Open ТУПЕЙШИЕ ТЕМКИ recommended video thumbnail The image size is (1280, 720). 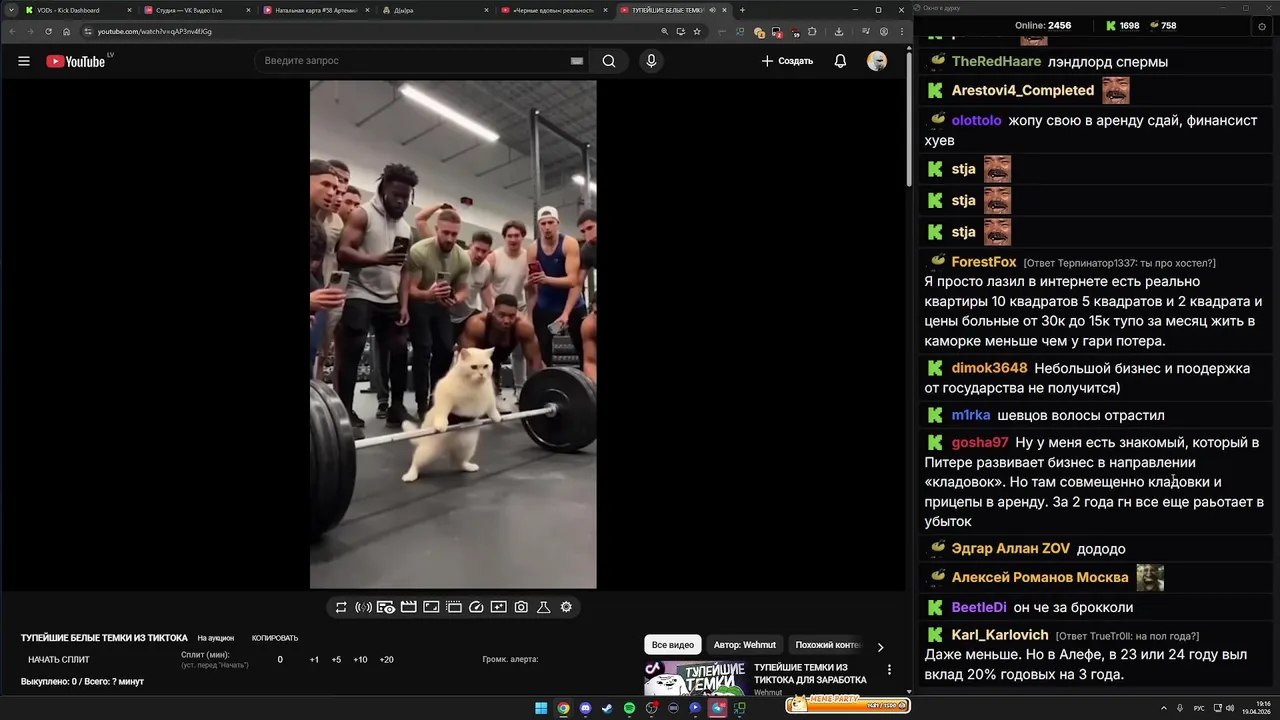point(695,678)
